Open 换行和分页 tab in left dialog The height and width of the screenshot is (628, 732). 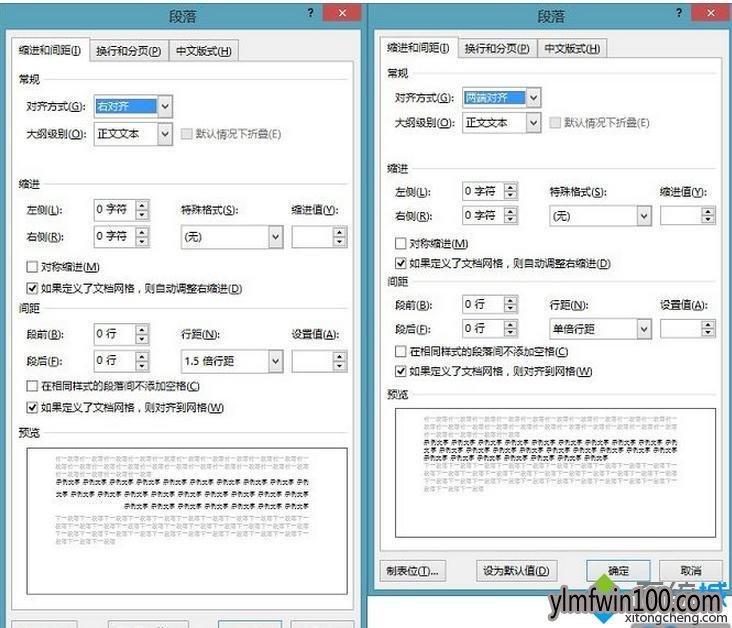(x=128, y=50)
